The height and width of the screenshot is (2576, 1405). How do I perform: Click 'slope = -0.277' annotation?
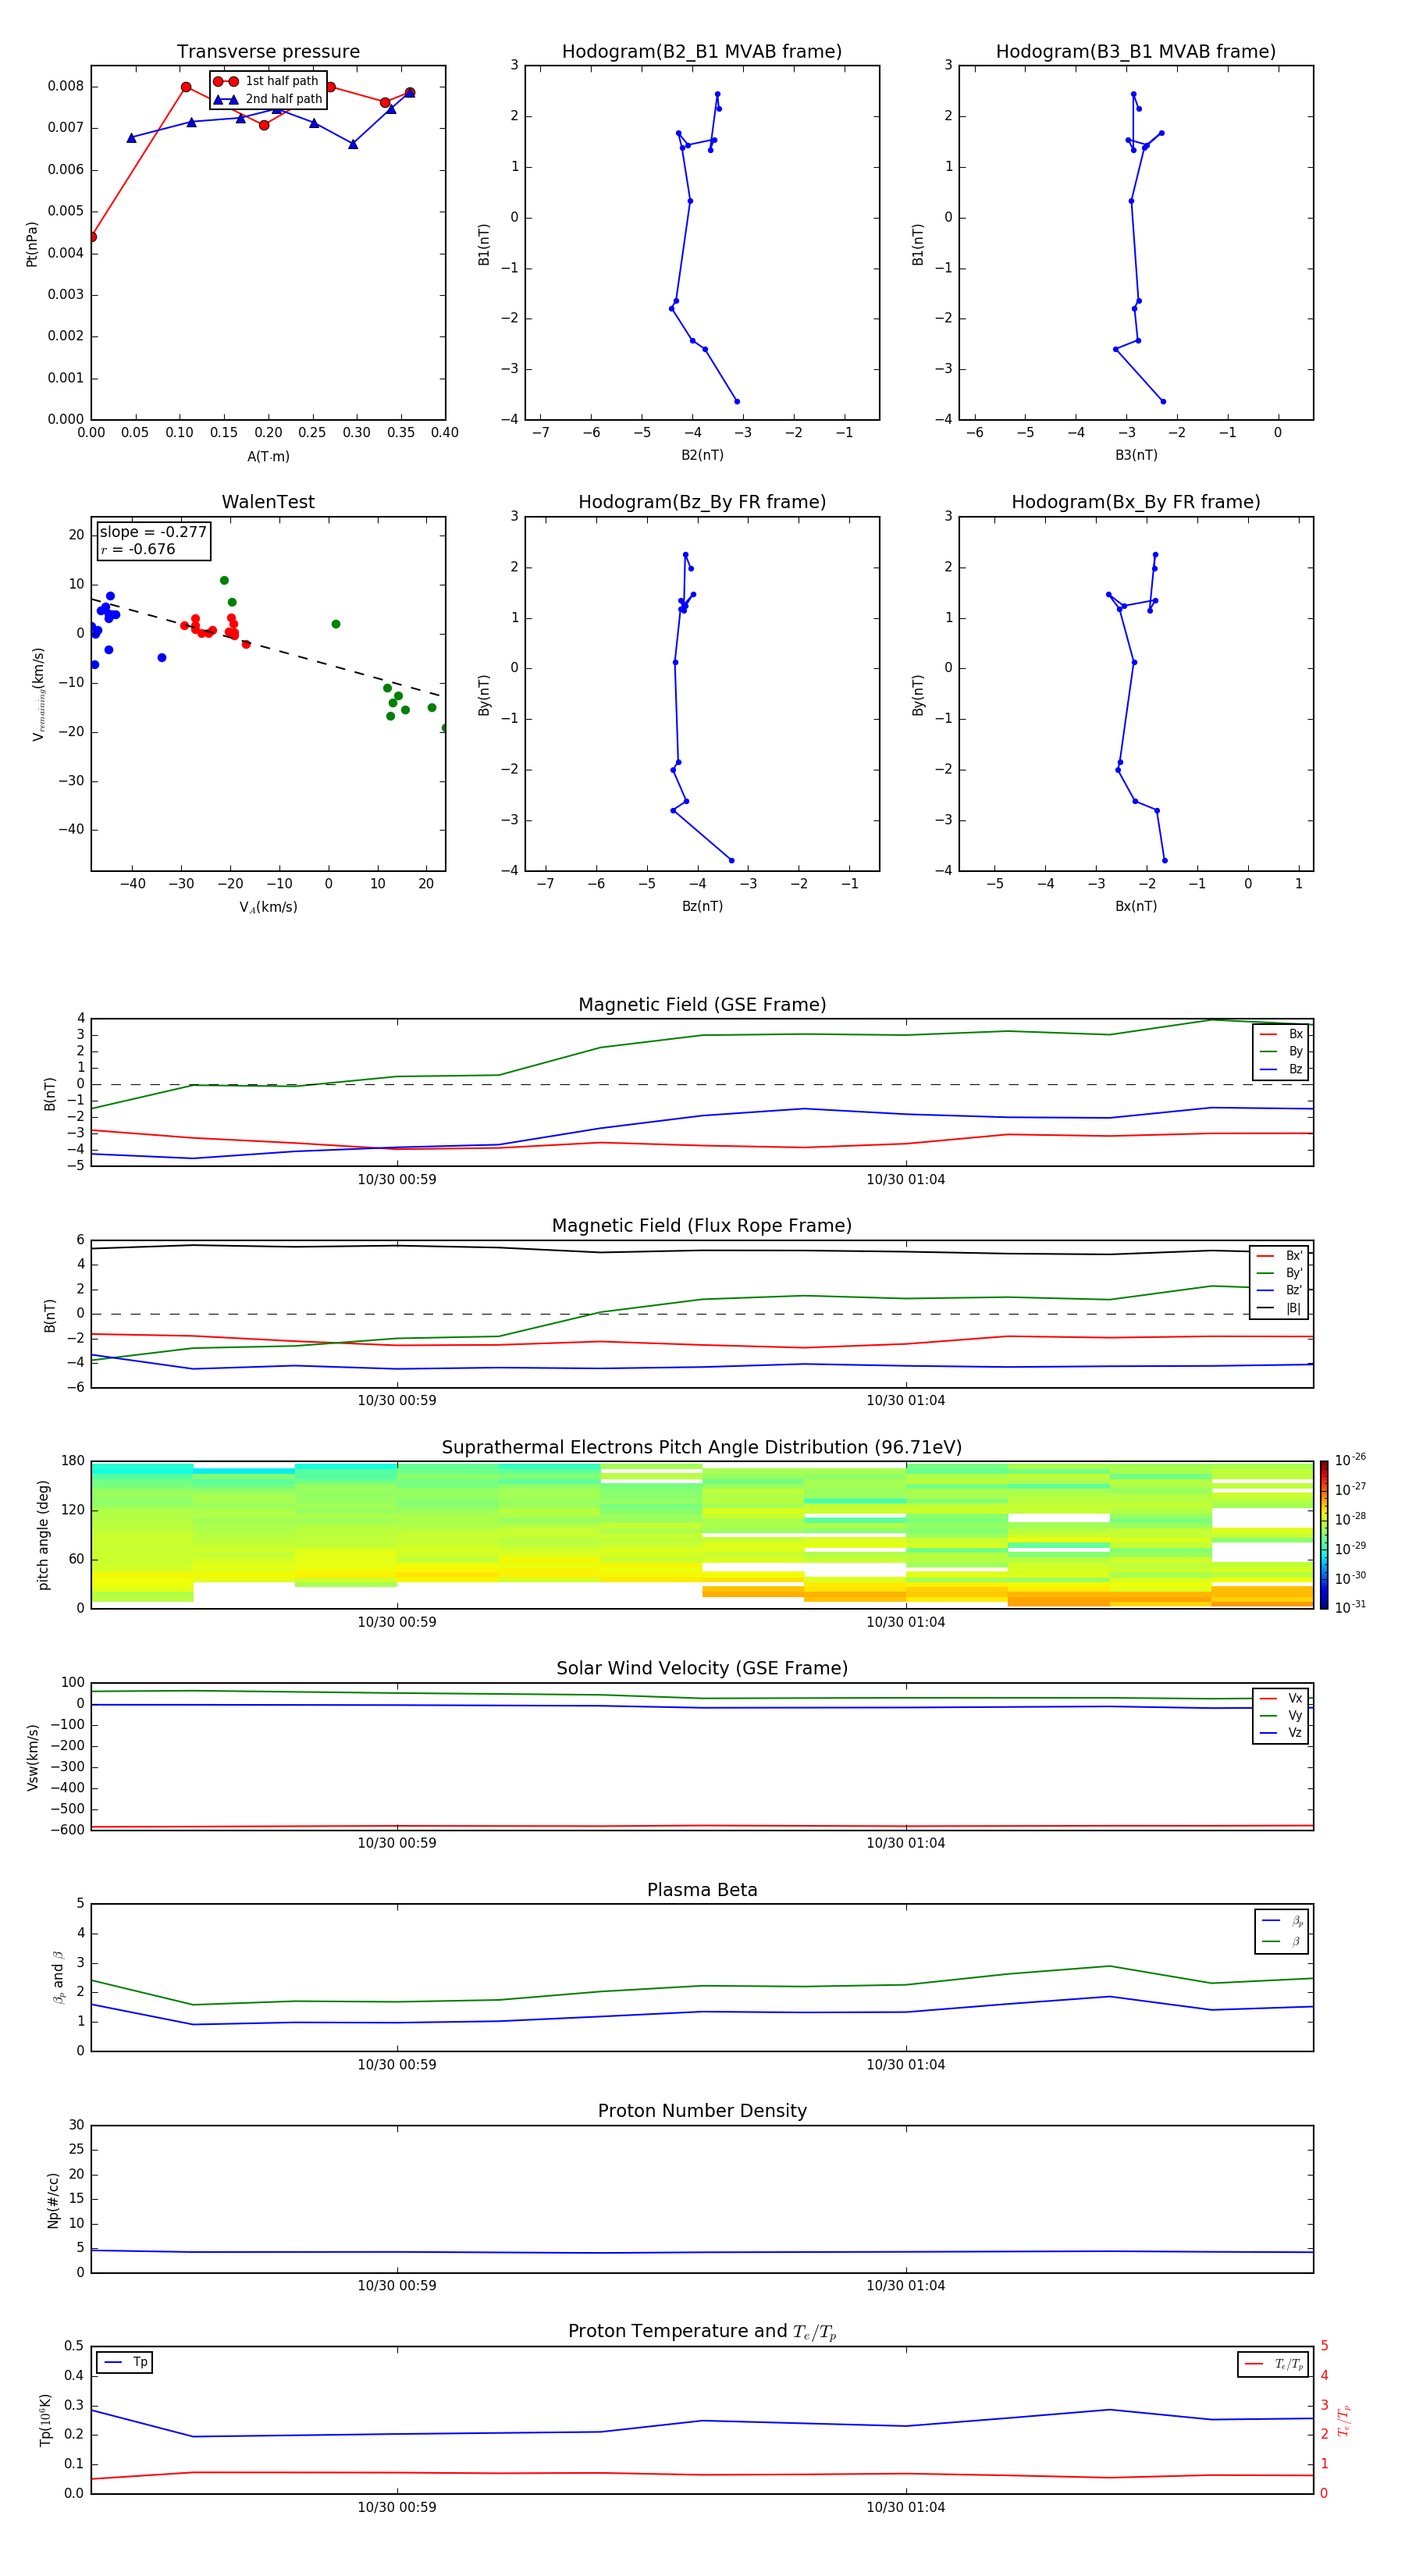click(x=153, y=532)
